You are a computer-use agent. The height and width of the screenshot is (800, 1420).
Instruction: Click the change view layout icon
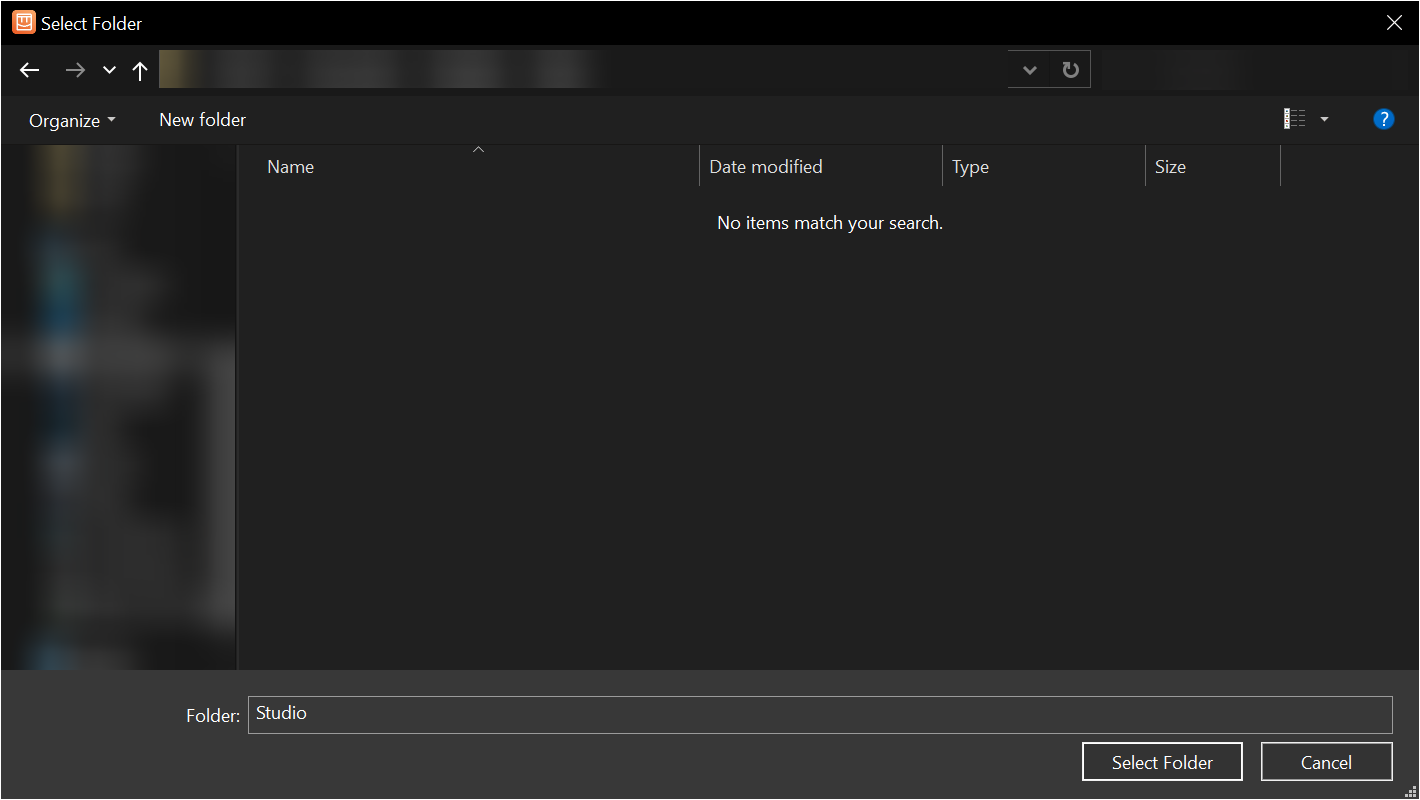(x=1294, y=118)
